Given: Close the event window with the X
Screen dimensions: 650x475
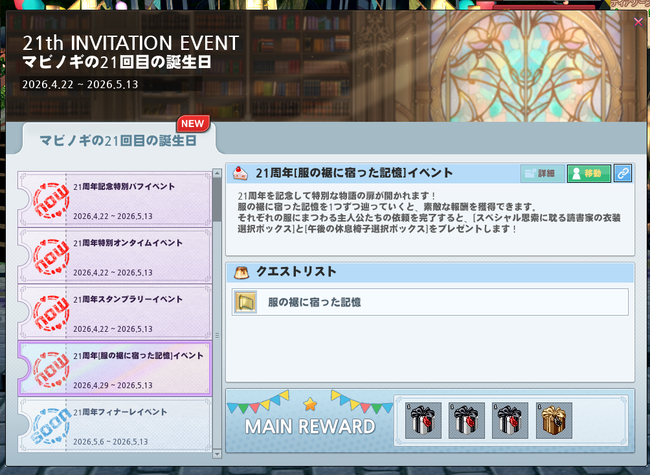Looking at the screenshot, I should click(638, 22).
